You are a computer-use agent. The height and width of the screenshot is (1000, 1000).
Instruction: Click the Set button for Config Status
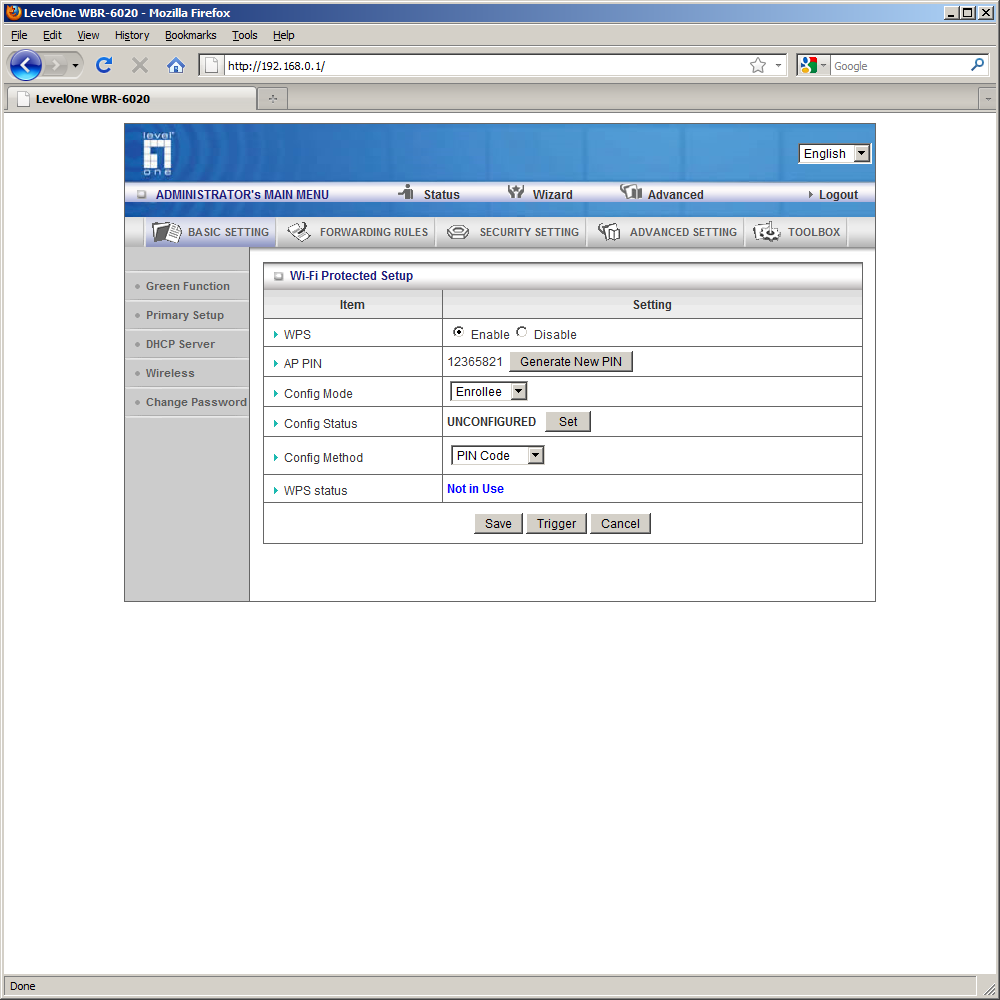(568, 422)
